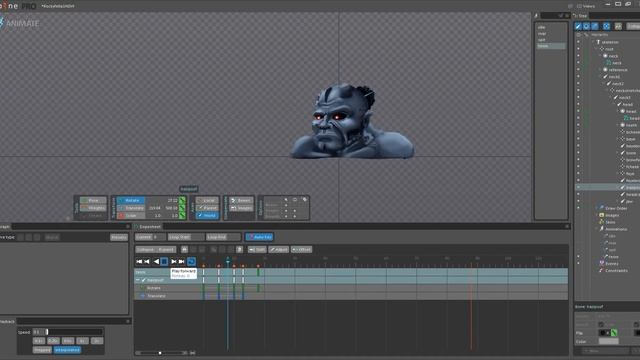Select the Weights tool
This screenshot has width=640, height=360.
[93, 208]
